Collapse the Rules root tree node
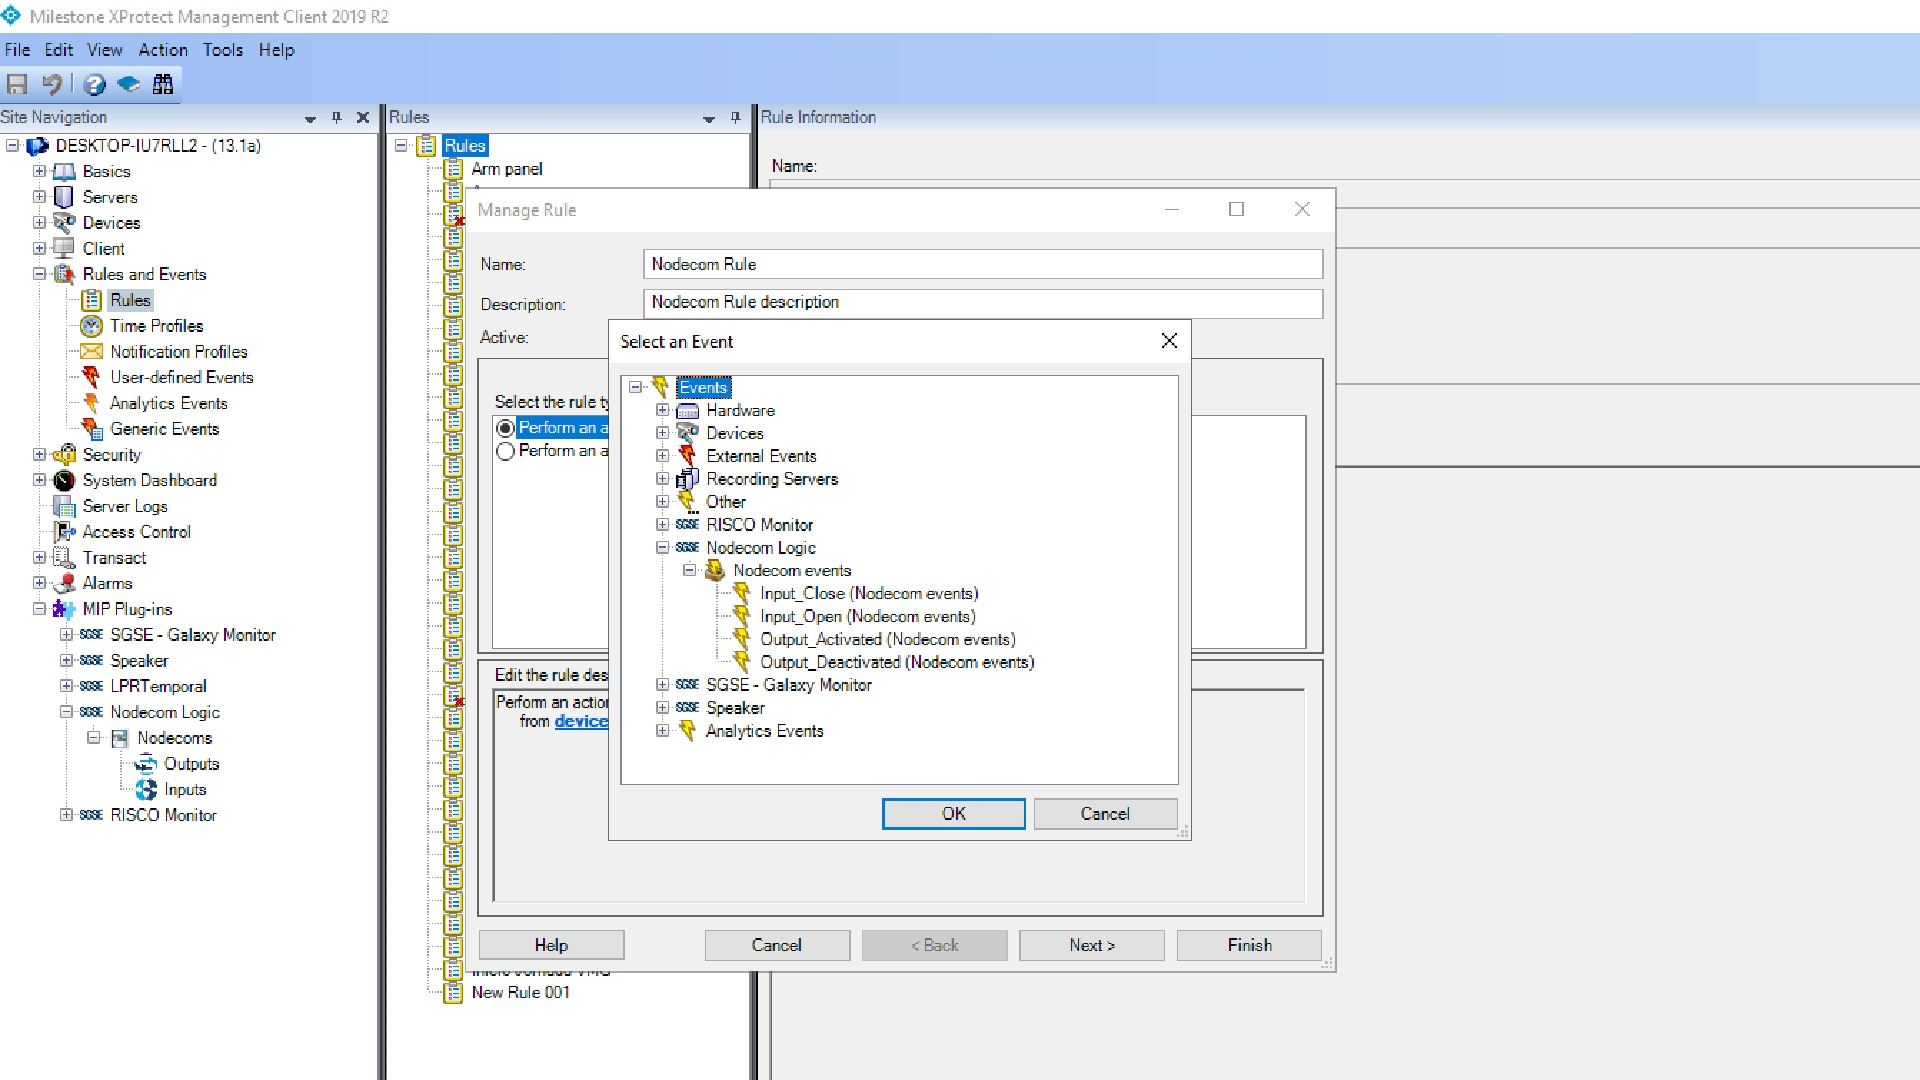Viewport: 1920px width, 1080px height. click(401, 146)
